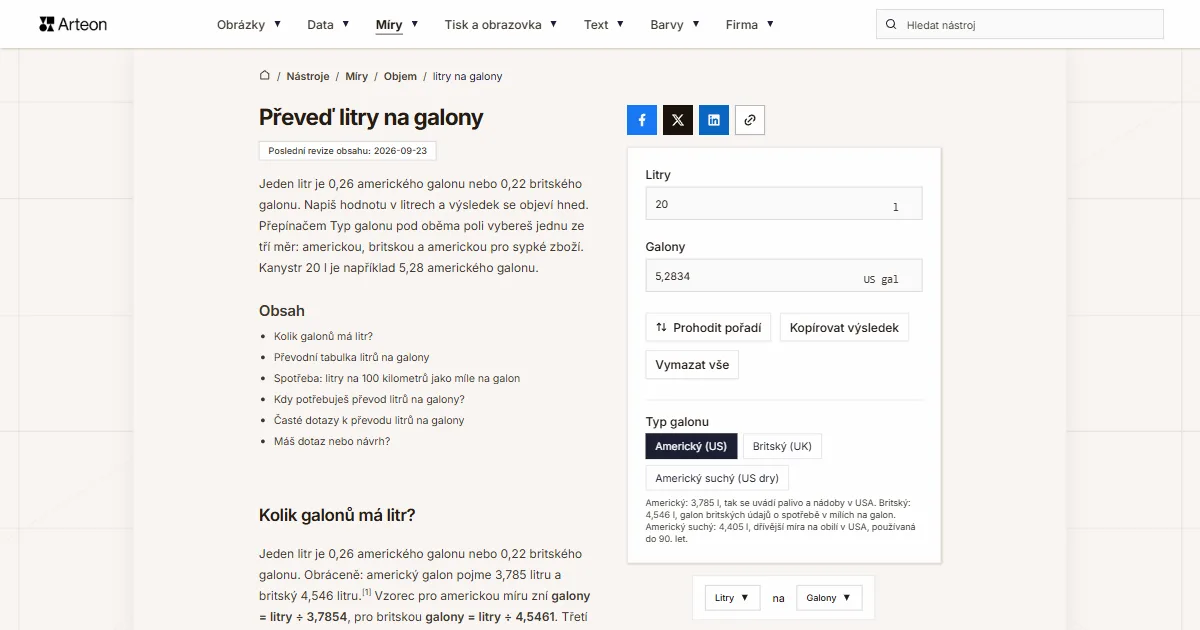Open the Míry breadcrumb link
Screen dimensions: 1200x630
[357, 76]
